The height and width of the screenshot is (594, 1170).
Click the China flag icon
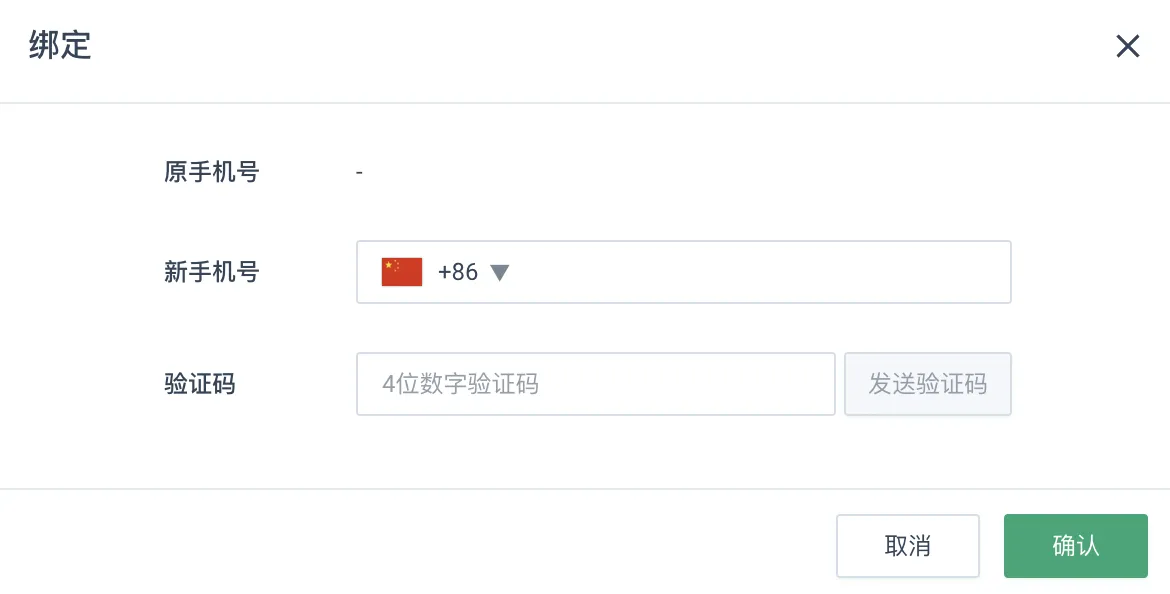click(401, 272)
